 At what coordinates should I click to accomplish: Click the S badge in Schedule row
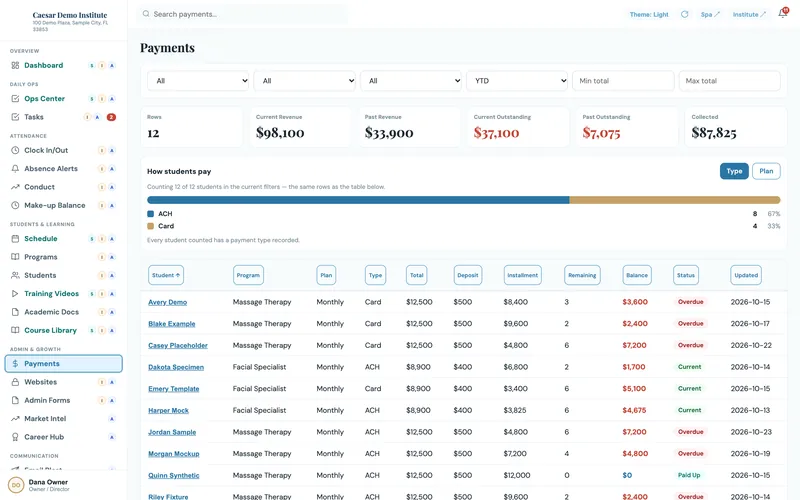92,239
